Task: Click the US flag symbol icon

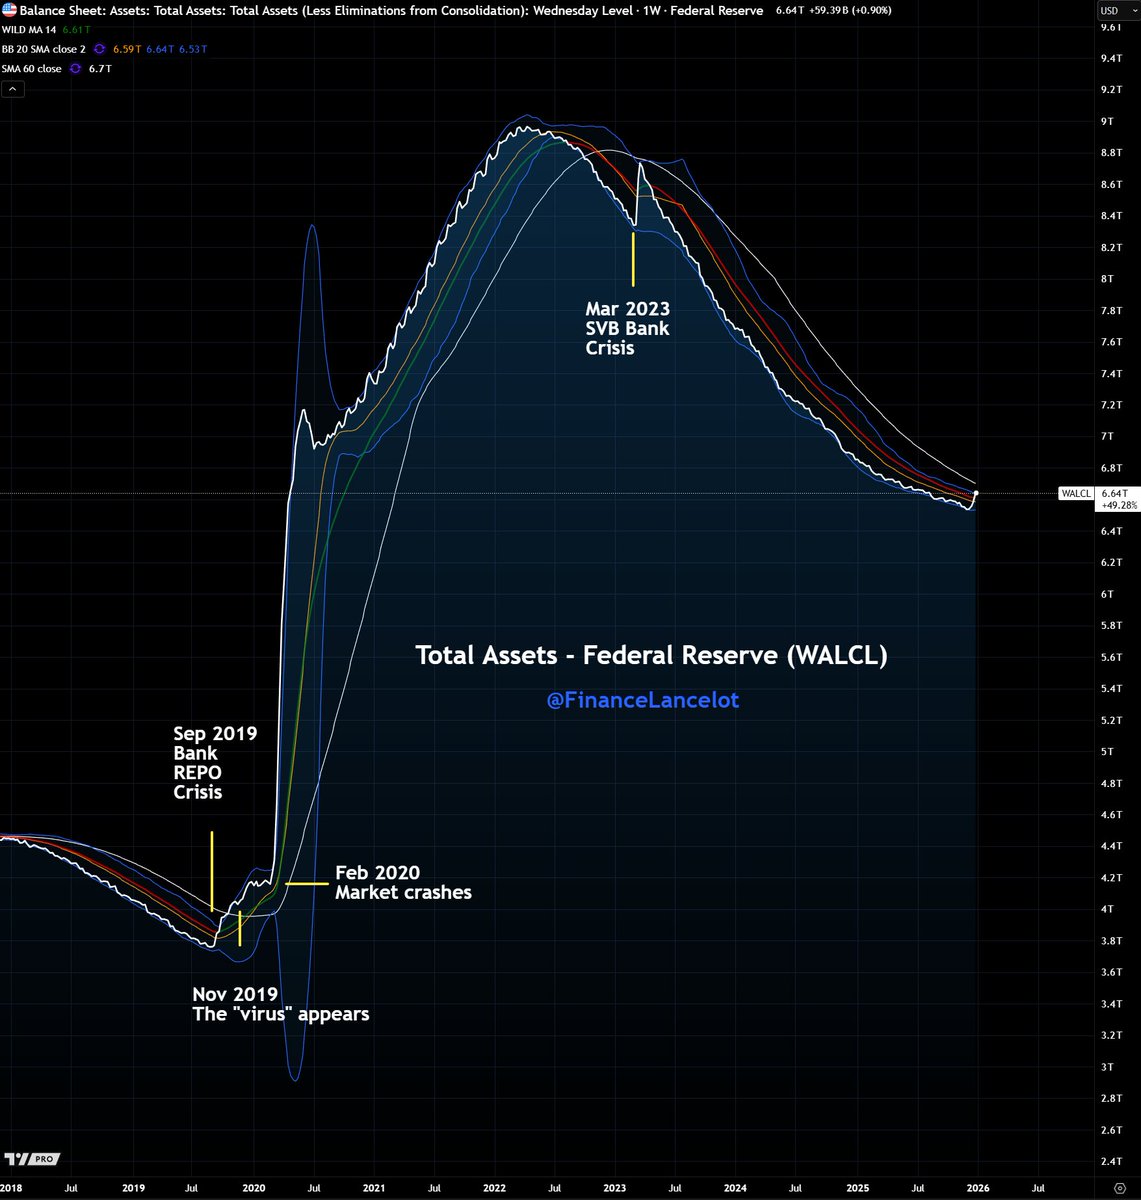Action: point(7,10)
